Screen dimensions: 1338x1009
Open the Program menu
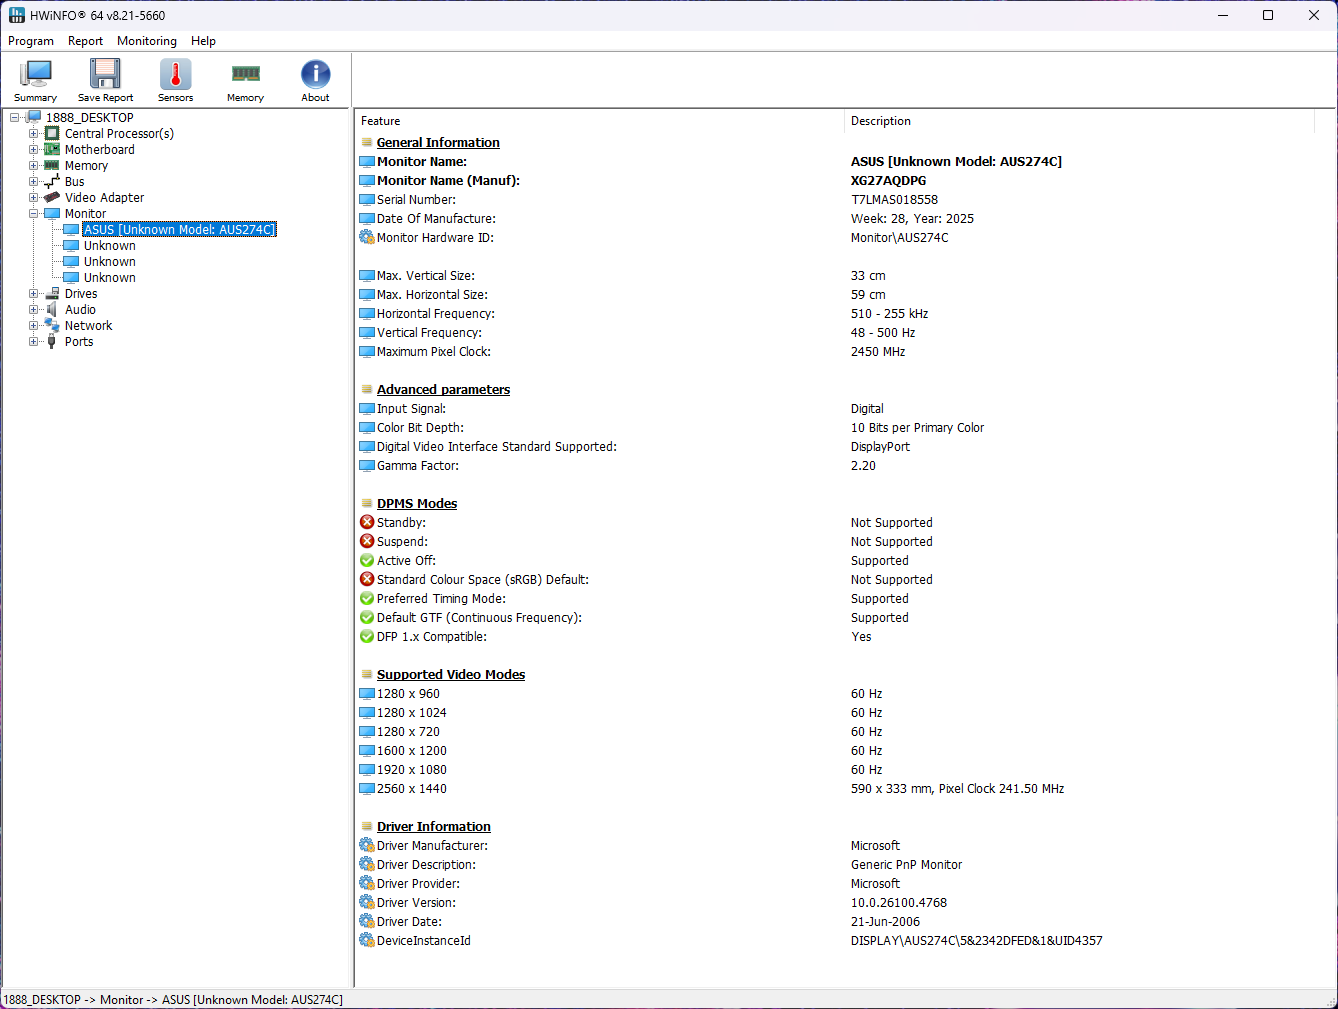(31, 41)
